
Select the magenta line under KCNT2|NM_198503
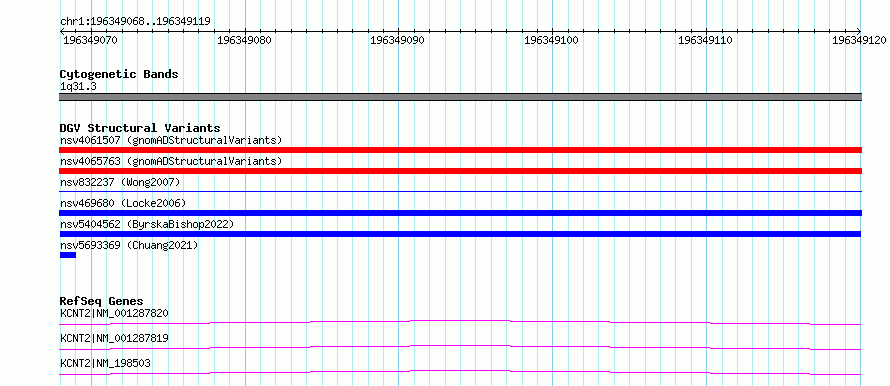[x=460, y=372]
